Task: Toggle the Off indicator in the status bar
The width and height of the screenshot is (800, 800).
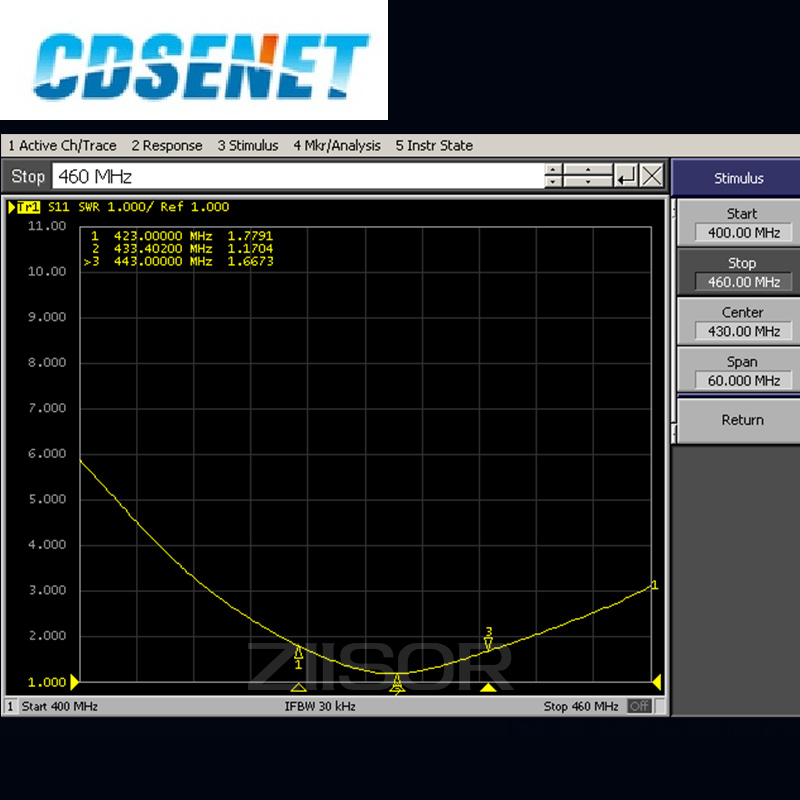Action: click(638, 706)
